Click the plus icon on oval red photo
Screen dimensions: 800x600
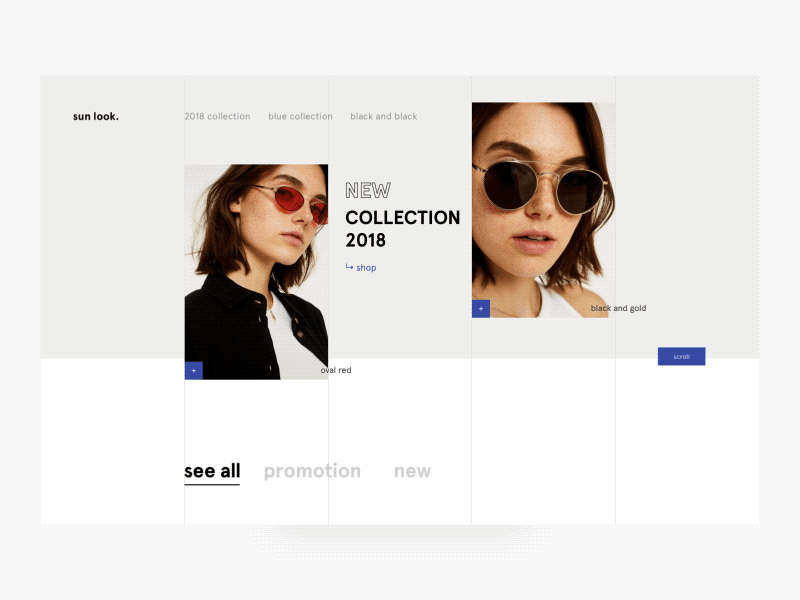(x=193, y=370)
